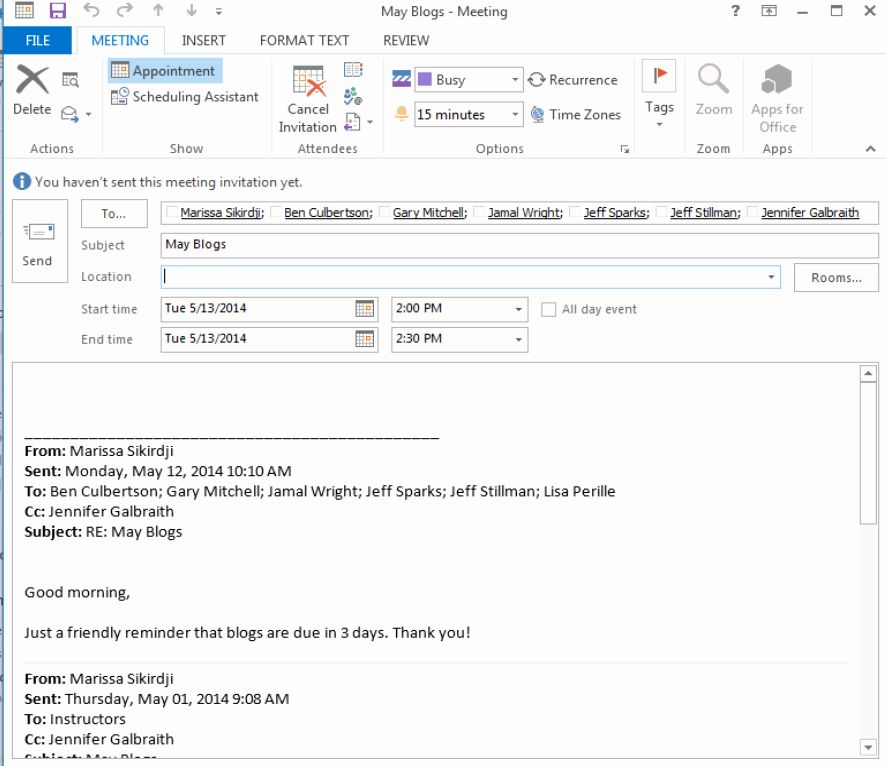Viewport: 886px width, 766px height.
Task: Open Scheduling Assistant
Action: click(x=185, y=97)
